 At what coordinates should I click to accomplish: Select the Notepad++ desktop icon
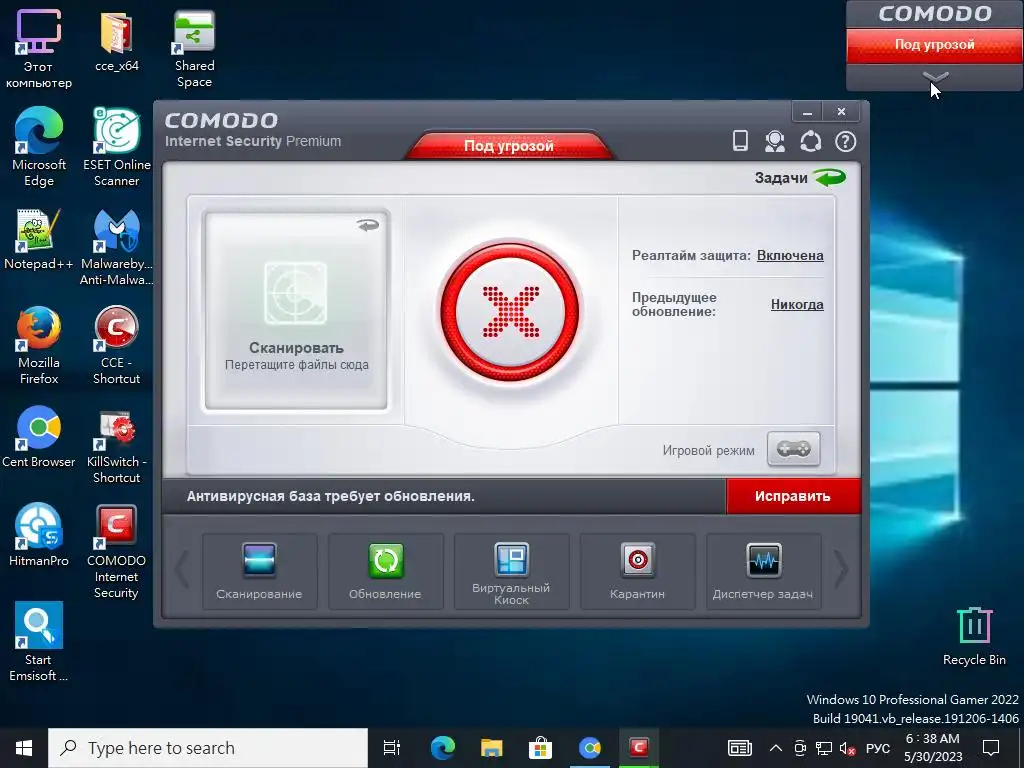click(39, 239)
